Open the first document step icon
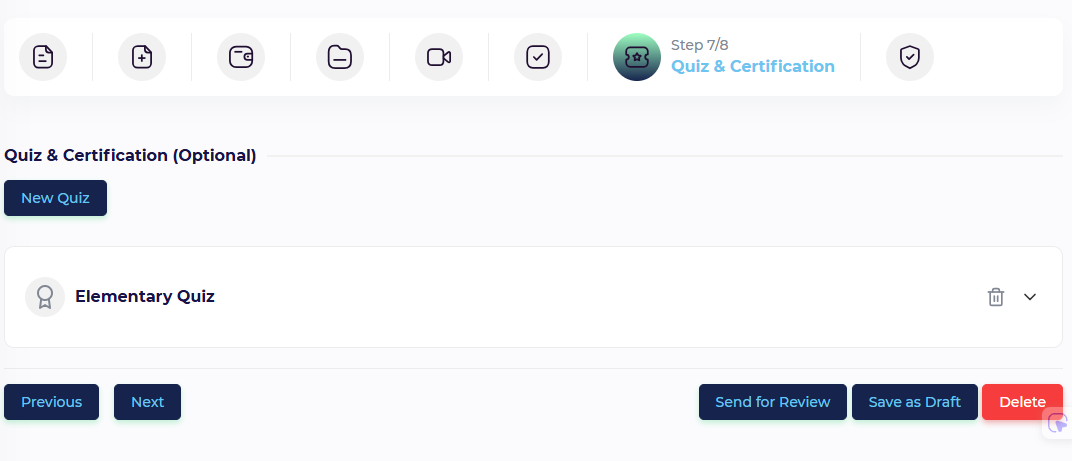This screenshot has height=461, width=1072. [x=43, y=57]
